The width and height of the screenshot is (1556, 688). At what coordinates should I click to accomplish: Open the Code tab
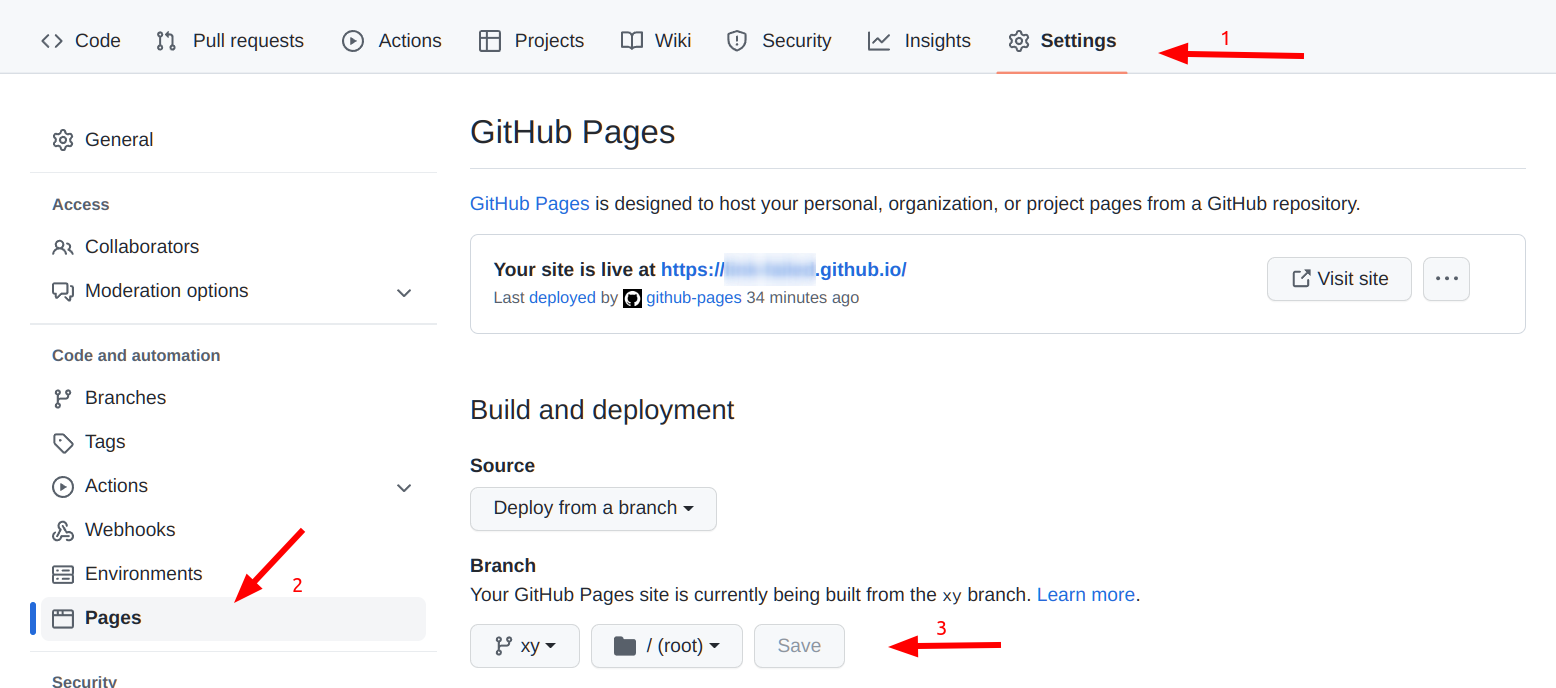click(80, 41)
